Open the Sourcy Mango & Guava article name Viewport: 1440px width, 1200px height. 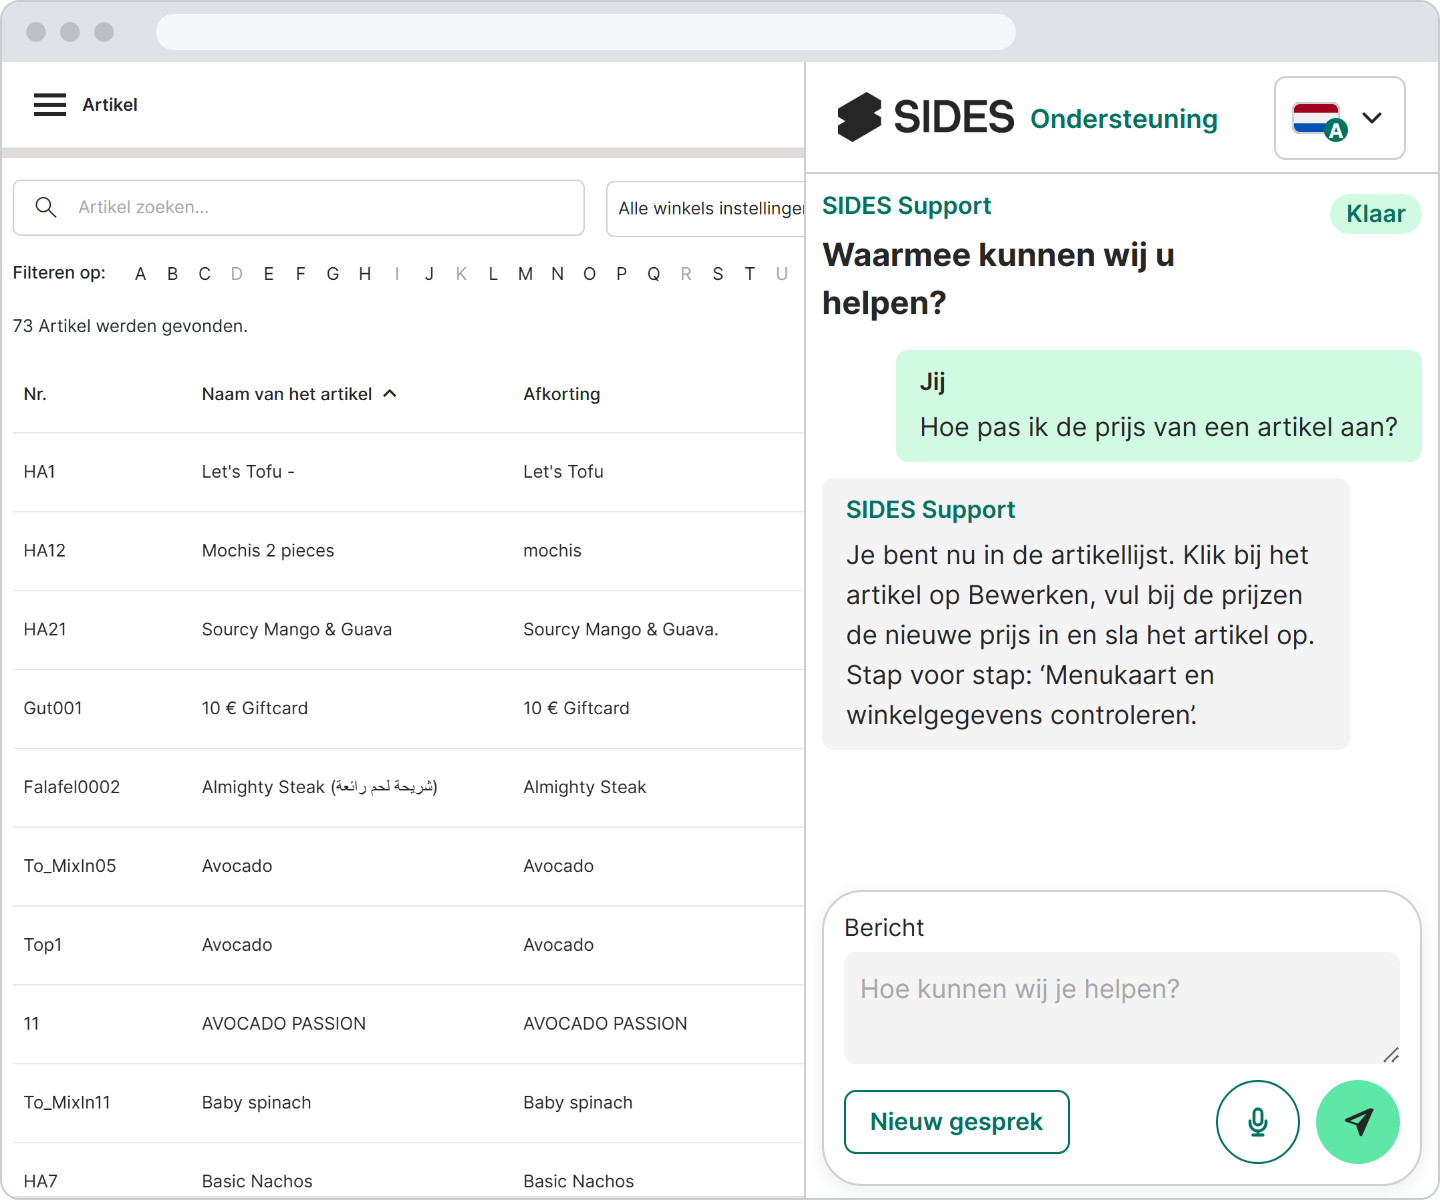coord(297,630)
